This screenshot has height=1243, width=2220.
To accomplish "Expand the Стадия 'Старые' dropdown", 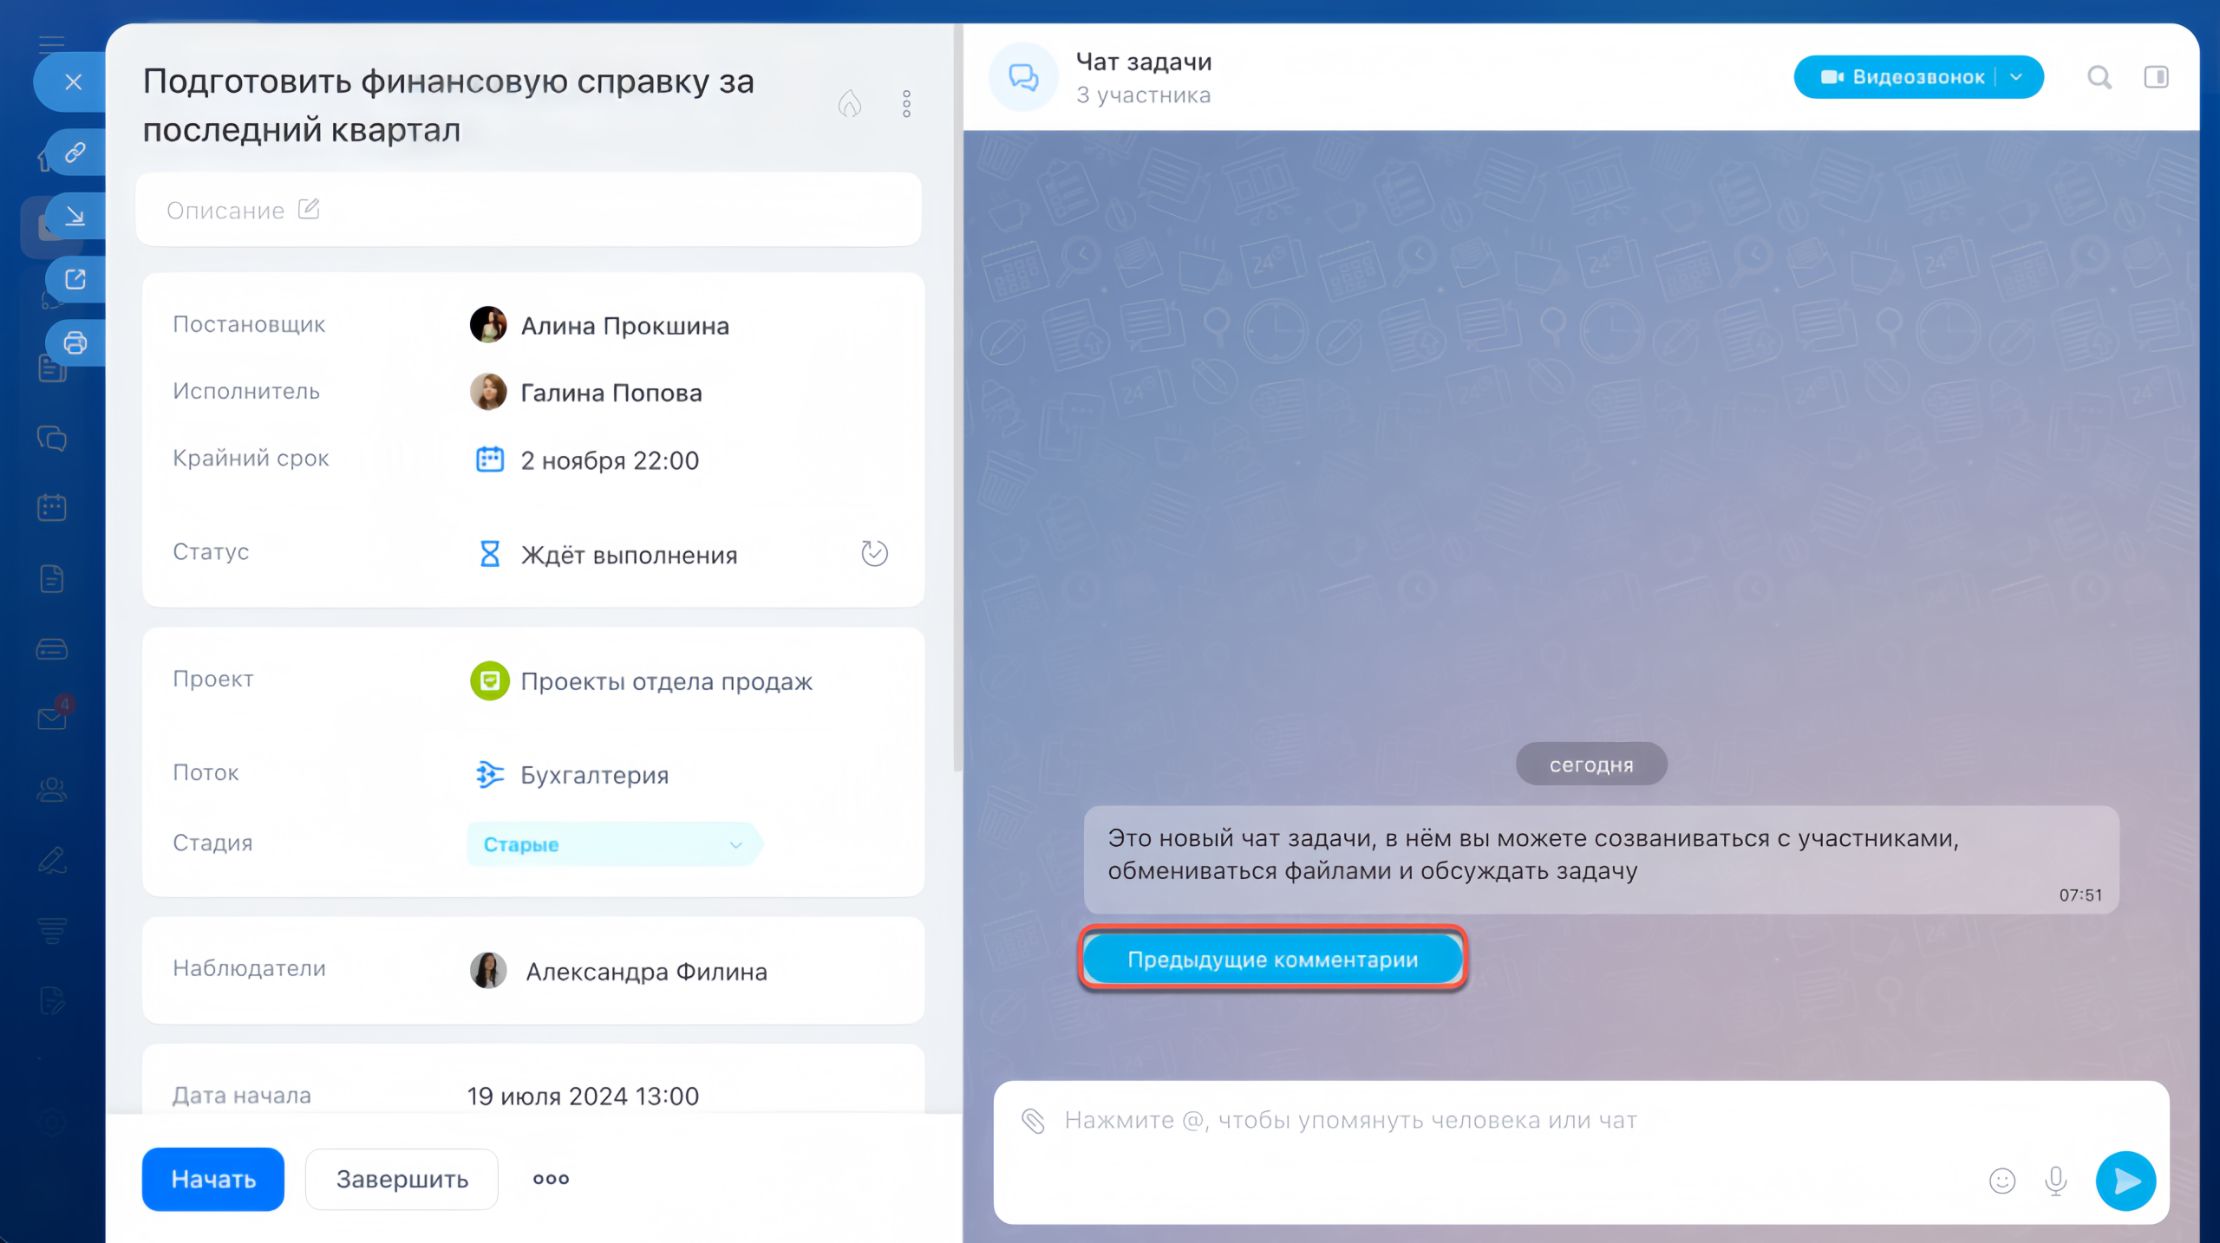I will 735,844.
